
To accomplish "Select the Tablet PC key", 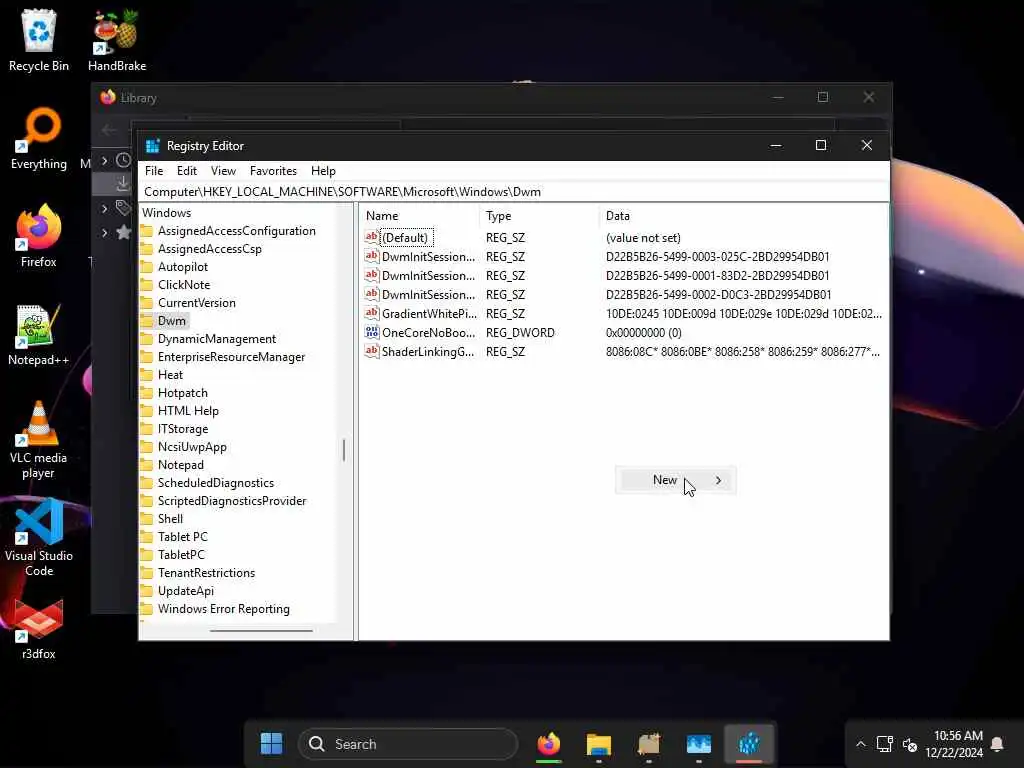I will pos(182,537).
